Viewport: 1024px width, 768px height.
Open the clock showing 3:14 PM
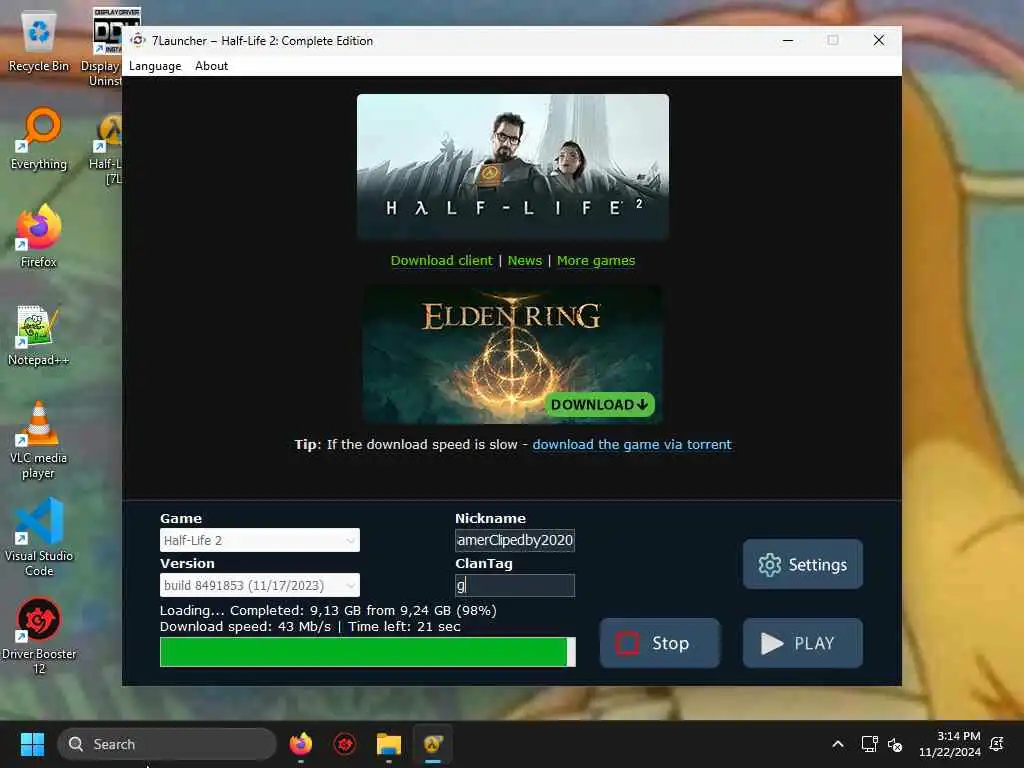pos(950,744)
